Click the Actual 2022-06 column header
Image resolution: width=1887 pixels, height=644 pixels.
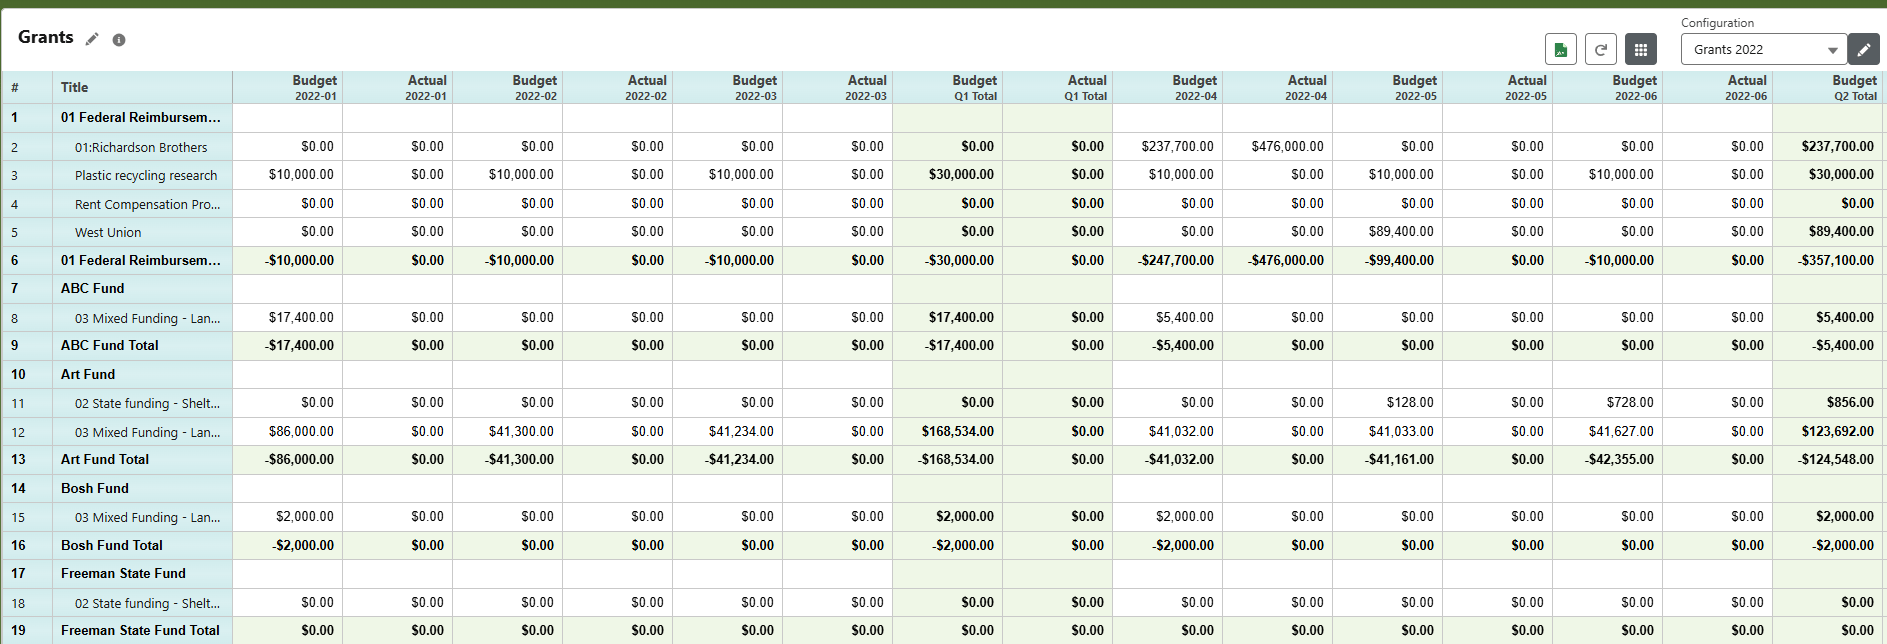point(1718,87)
